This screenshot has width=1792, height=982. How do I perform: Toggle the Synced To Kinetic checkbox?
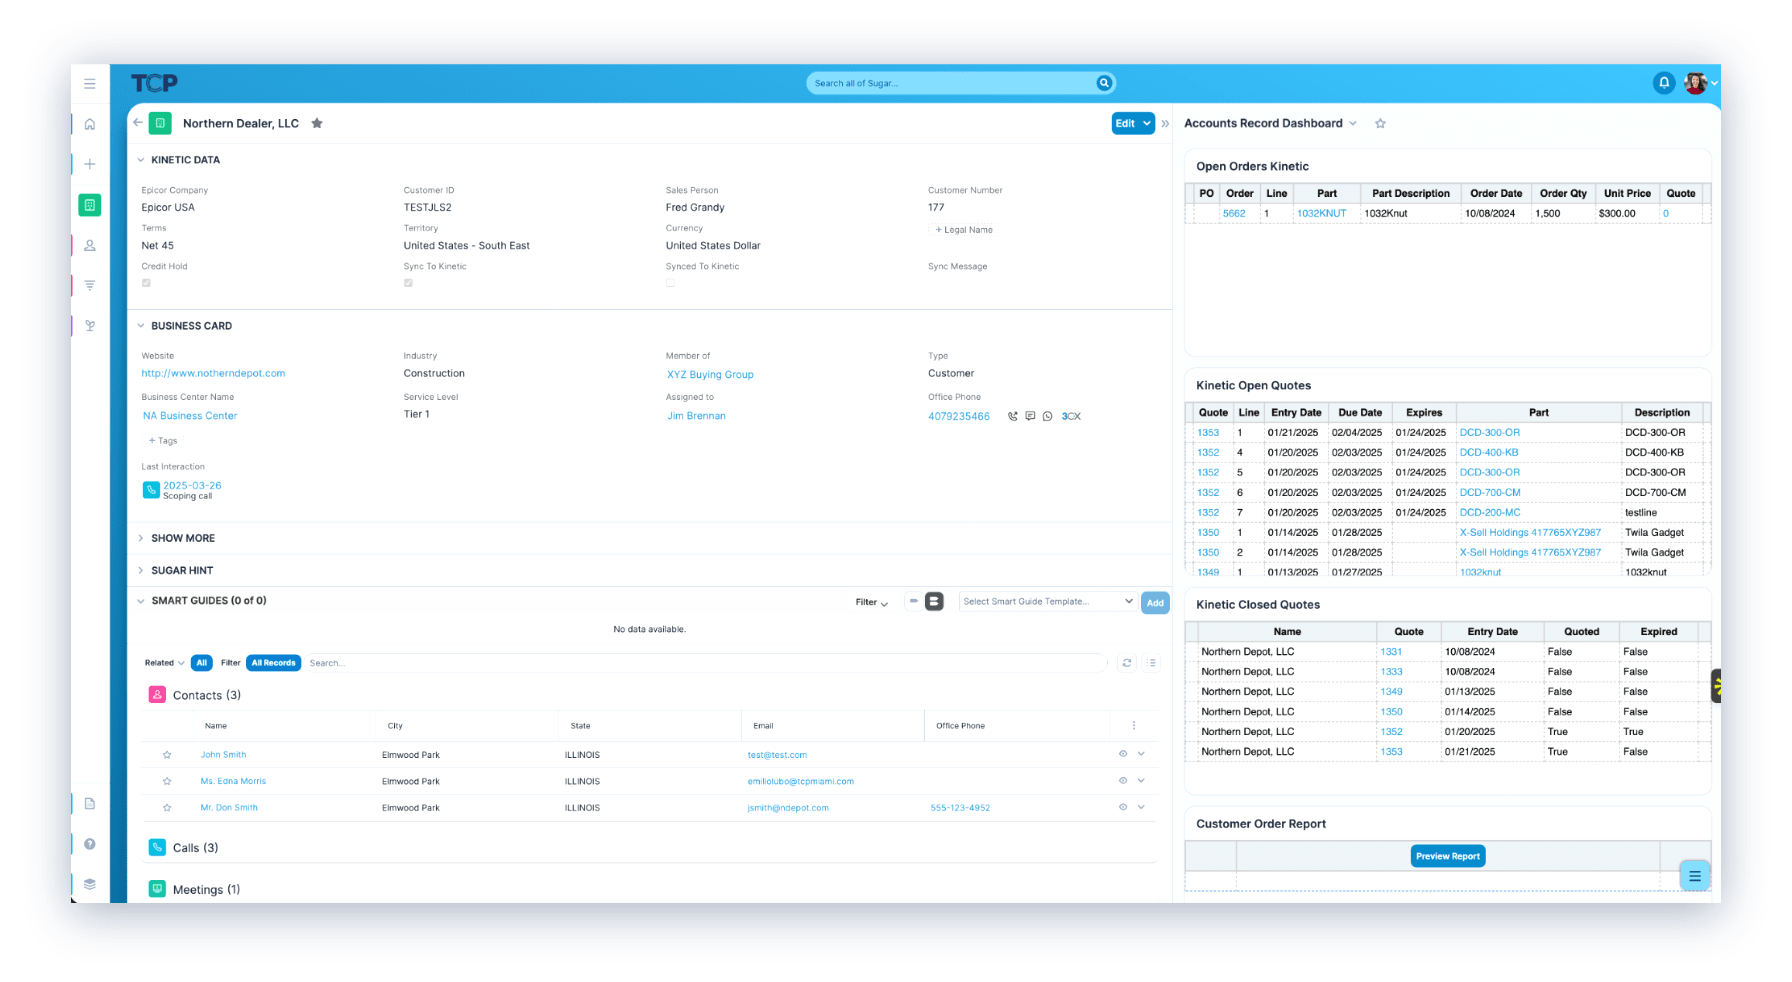(670, 283)
